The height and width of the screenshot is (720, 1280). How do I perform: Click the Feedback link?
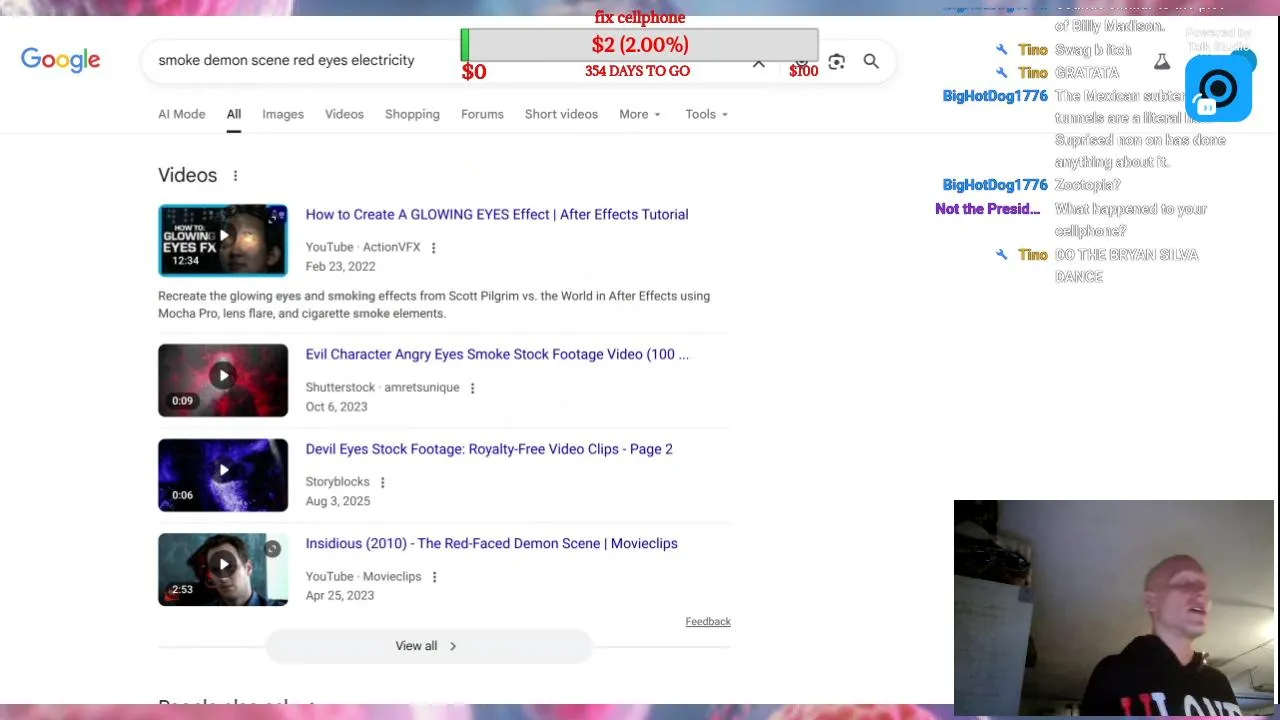708,622
